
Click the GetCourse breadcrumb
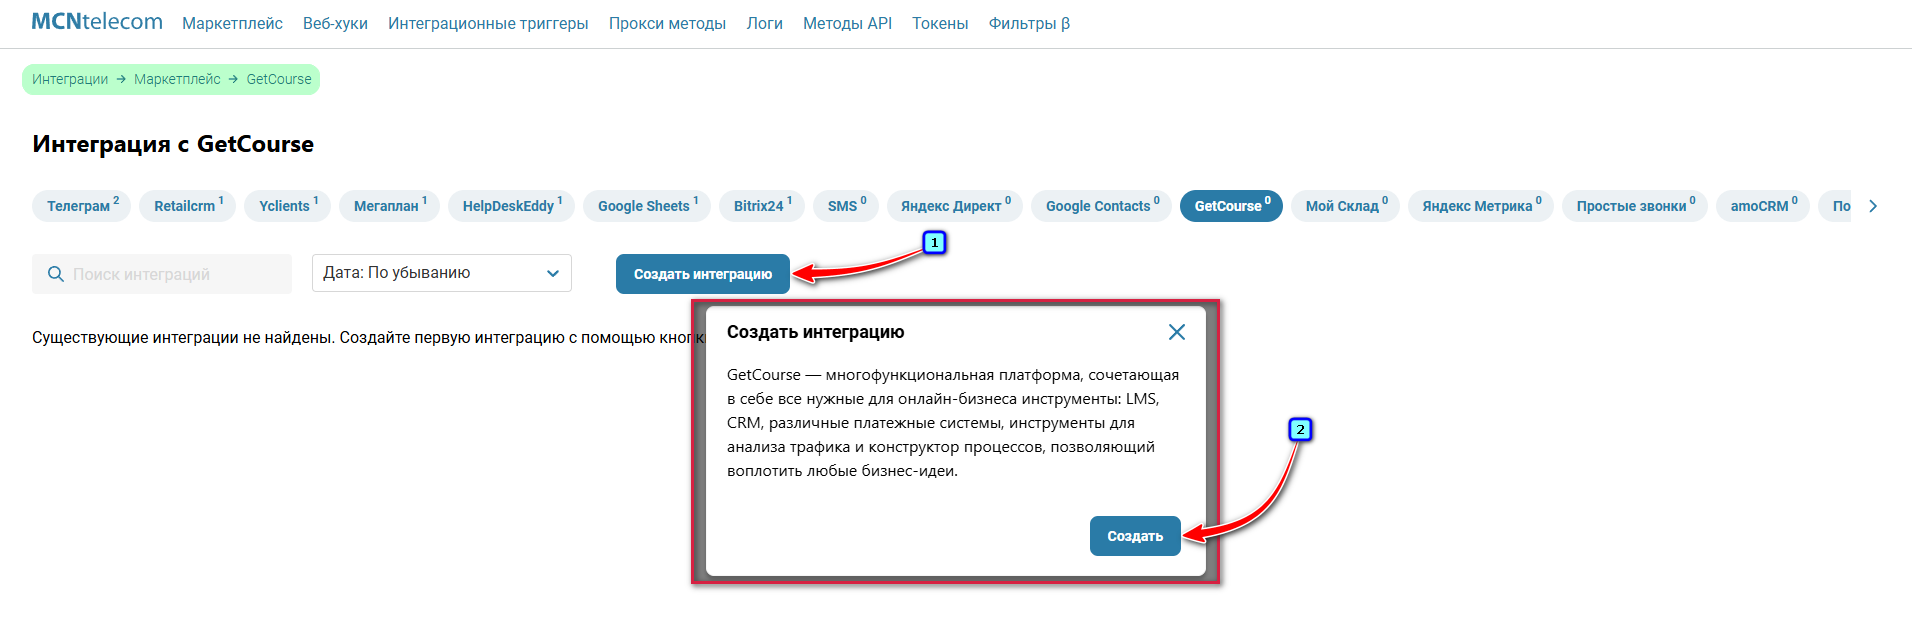(x=279, y=79)
